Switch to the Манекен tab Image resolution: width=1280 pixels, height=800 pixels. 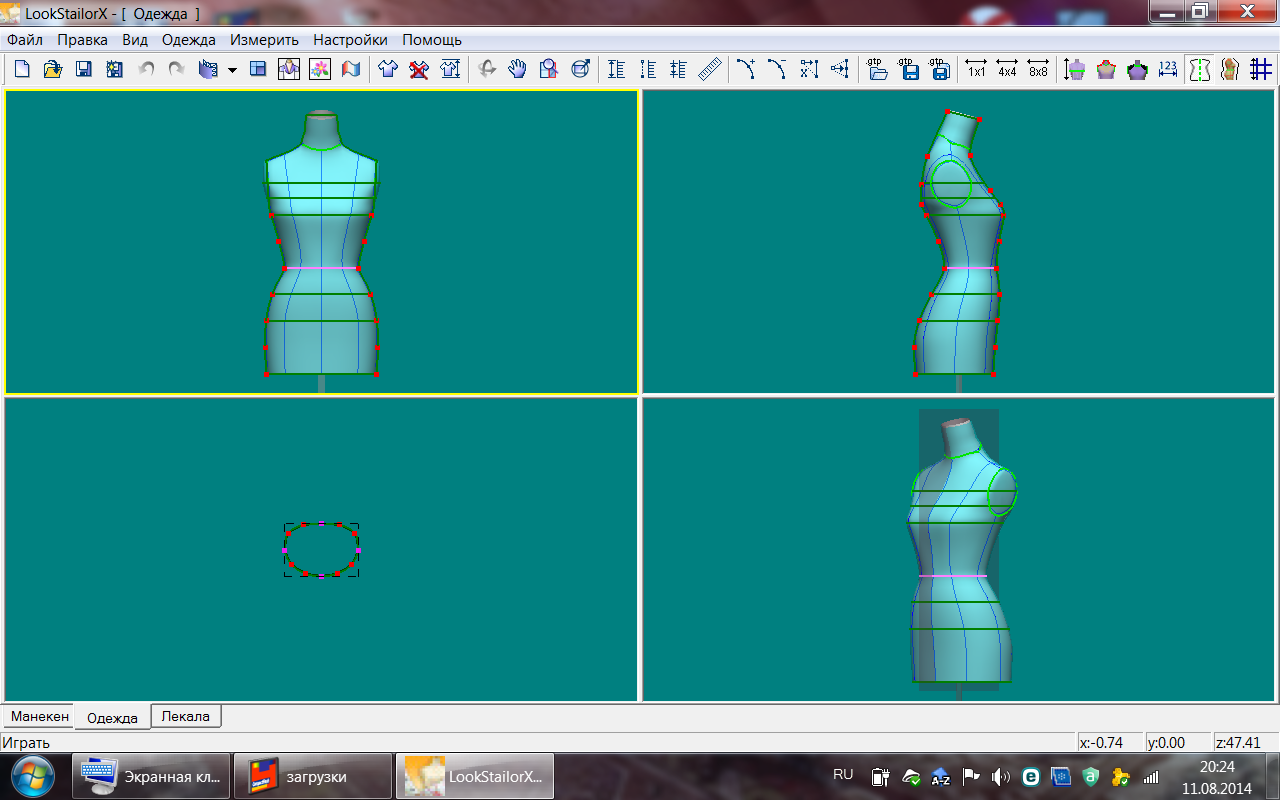(x=40, y=716)
